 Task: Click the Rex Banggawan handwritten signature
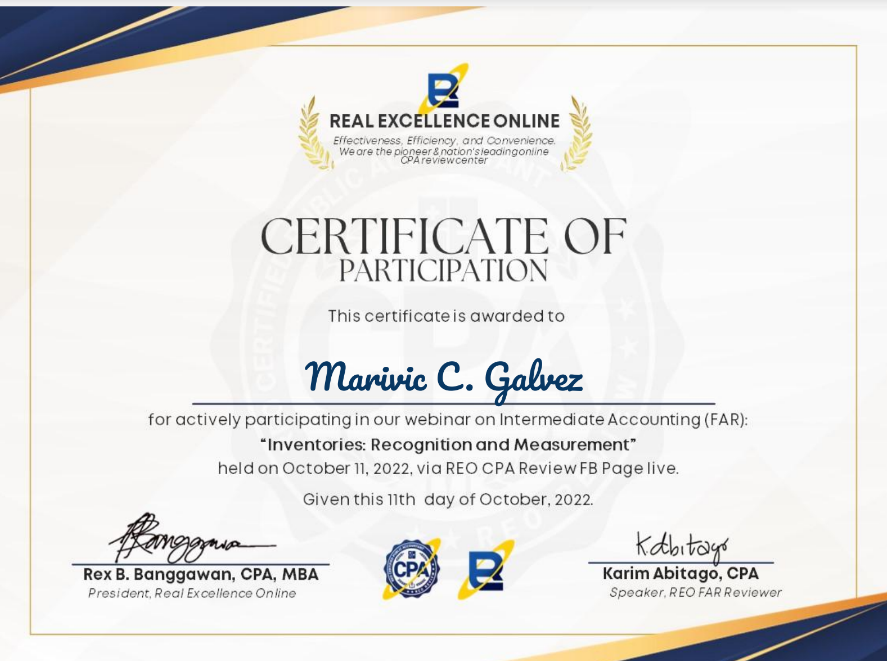[x=192, y=537]
